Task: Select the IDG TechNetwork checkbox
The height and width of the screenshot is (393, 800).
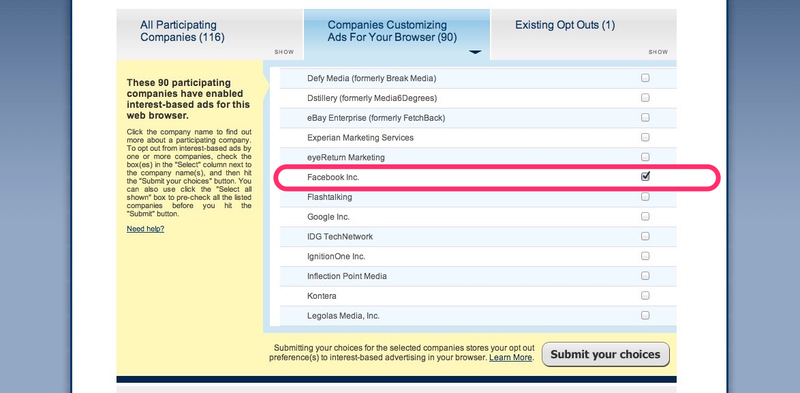Action: coord(645,236)
